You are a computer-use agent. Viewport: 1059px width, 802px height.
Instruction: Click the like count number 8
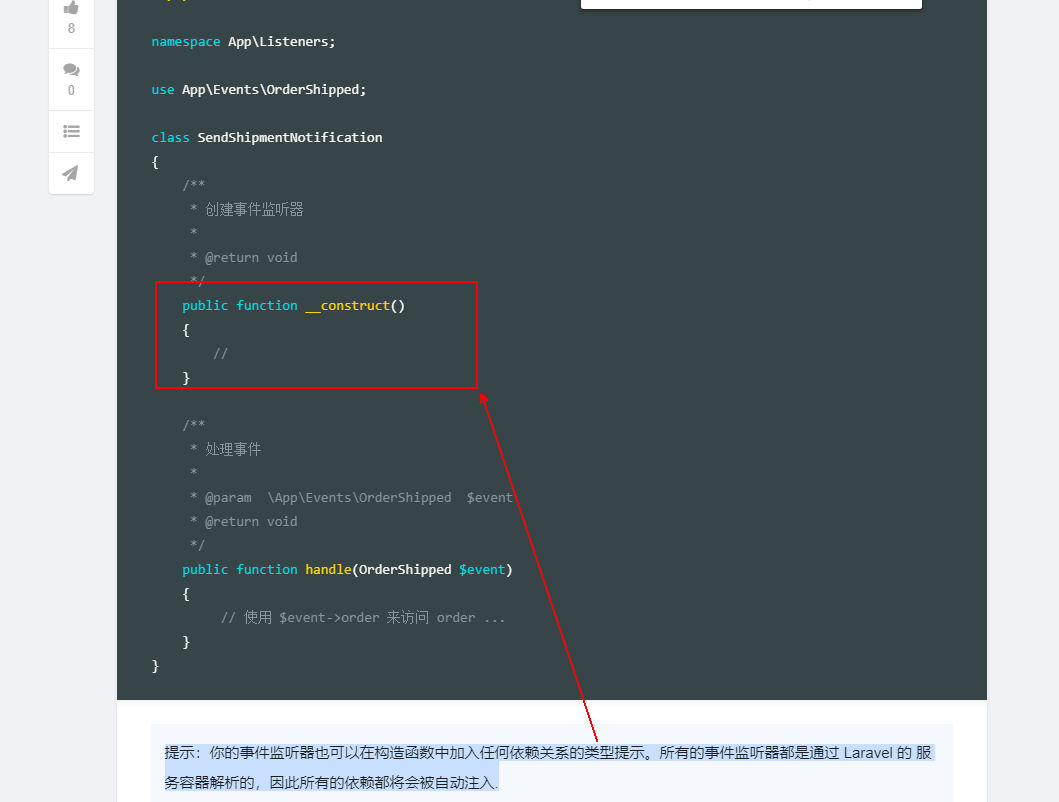(x=71, y=29)
